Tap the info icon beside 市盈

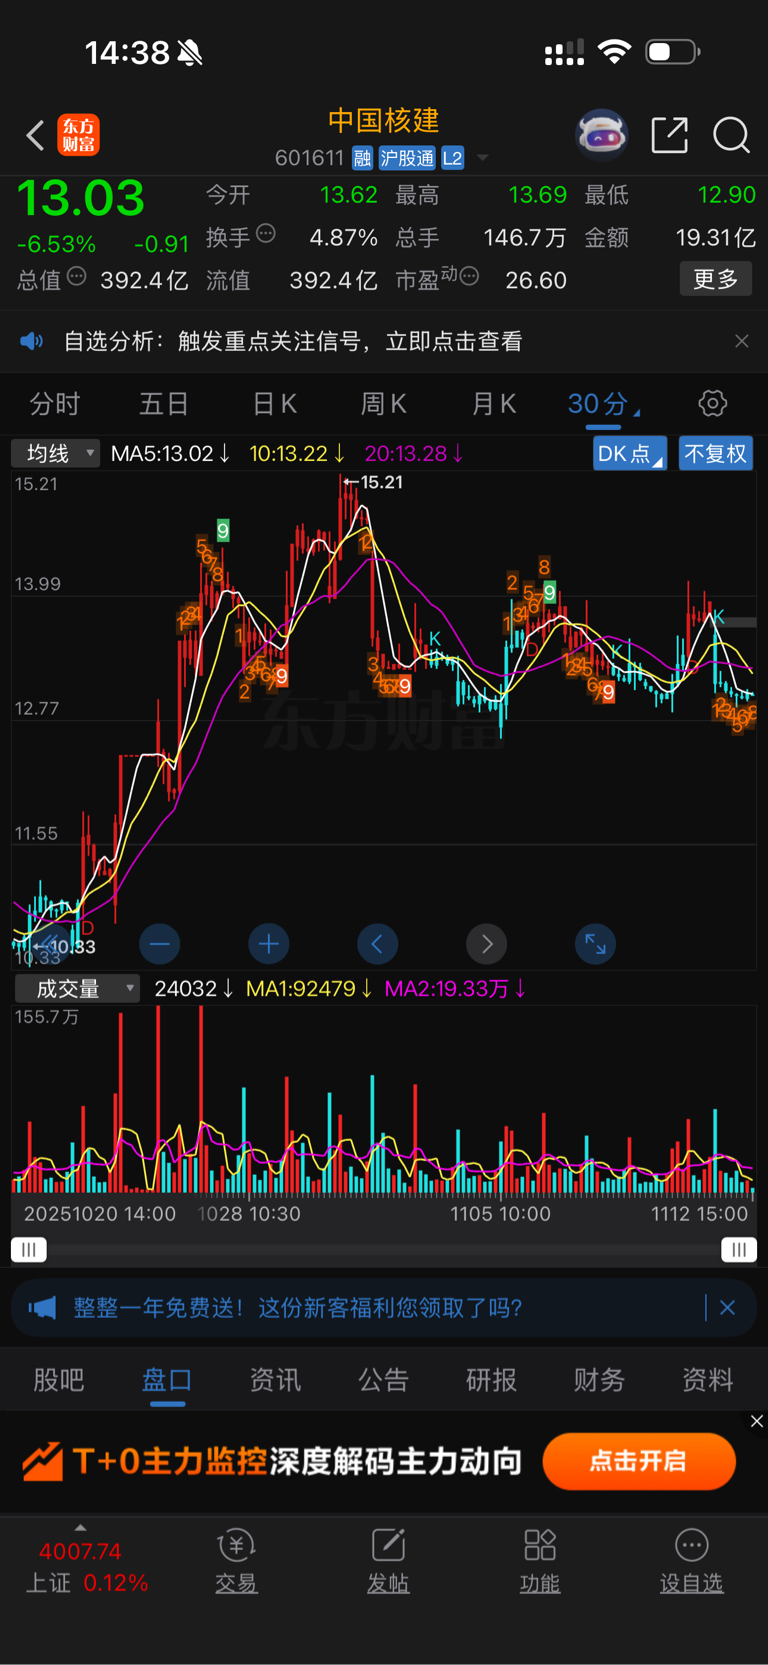[469, 277]
